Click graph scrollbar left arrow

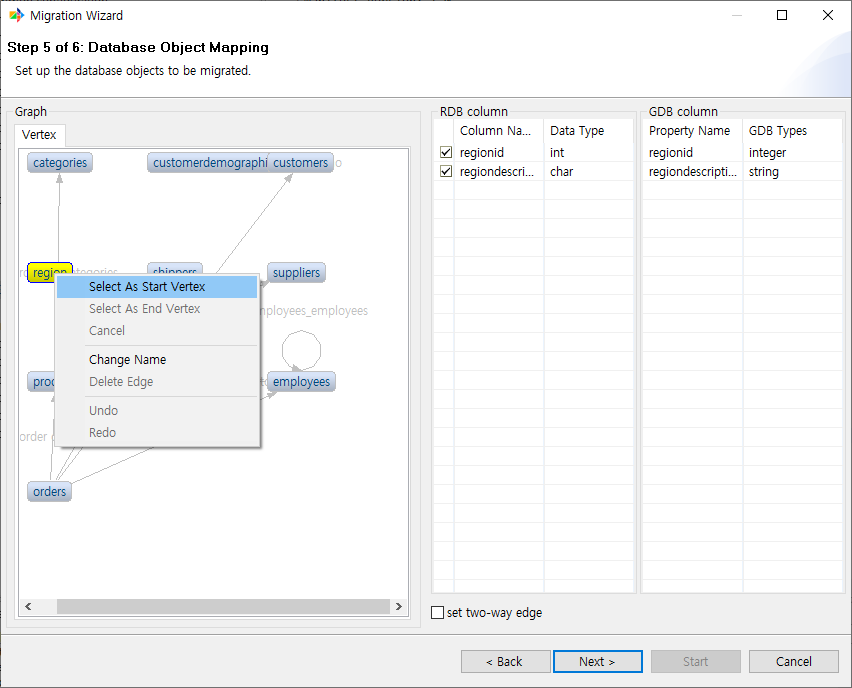pos(27,607)
